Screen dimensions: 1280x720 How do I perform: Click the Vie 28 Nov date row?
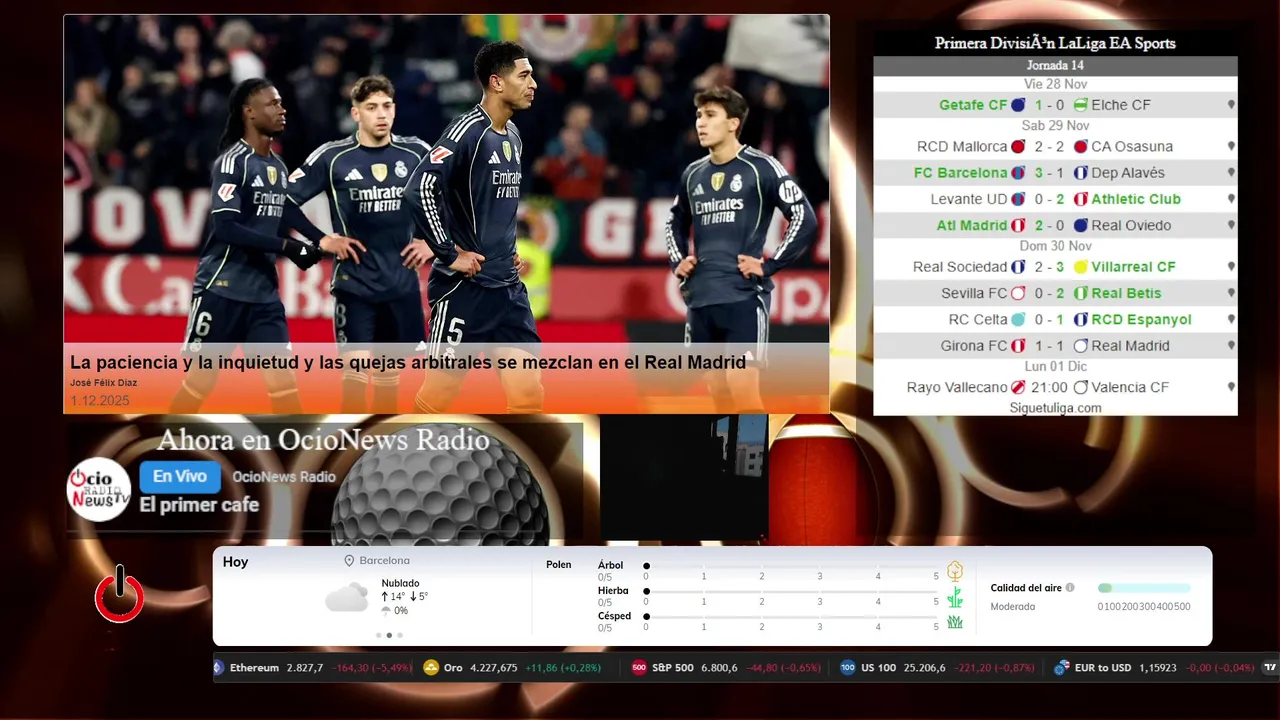pos(1055,84)
